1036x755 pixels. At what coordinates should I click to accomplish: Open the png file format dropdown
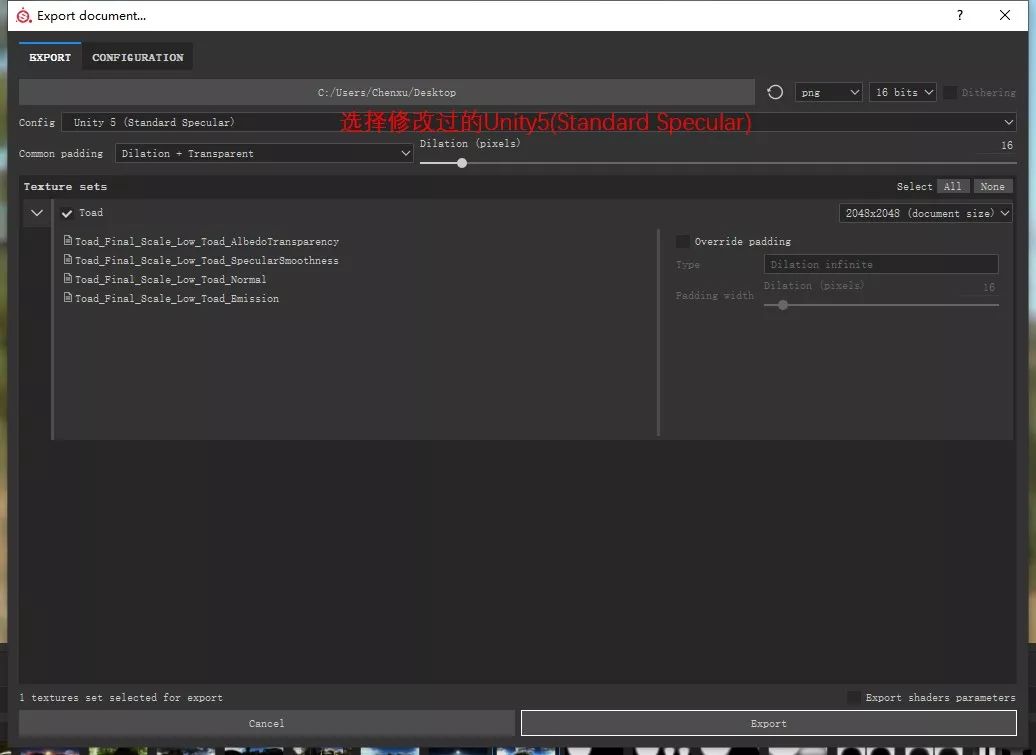828,92
